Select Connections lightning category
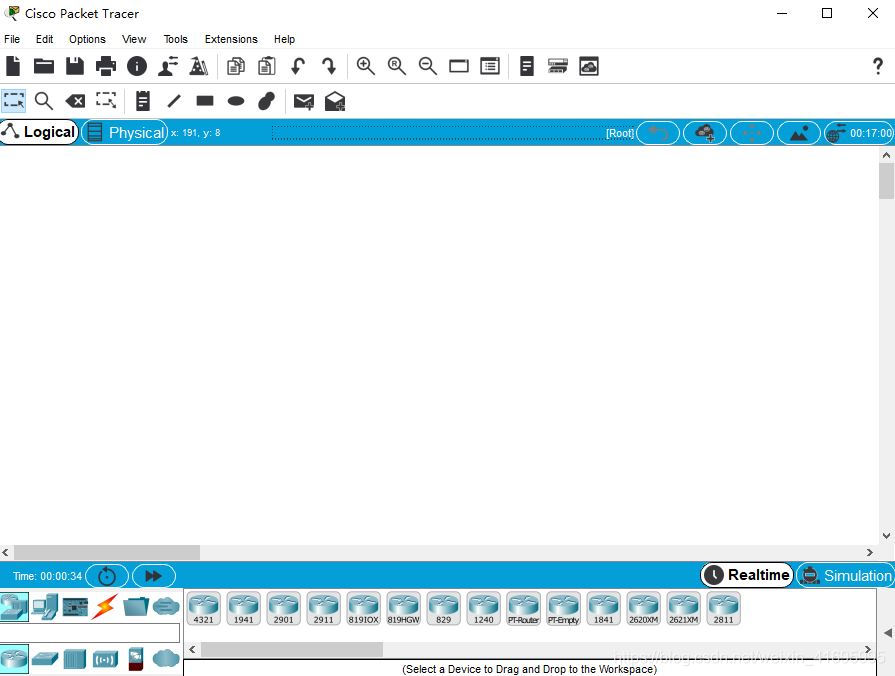Image resolution: width=895 pixels, height=676 pixels. pyautogui.click(x=104, y=607)
